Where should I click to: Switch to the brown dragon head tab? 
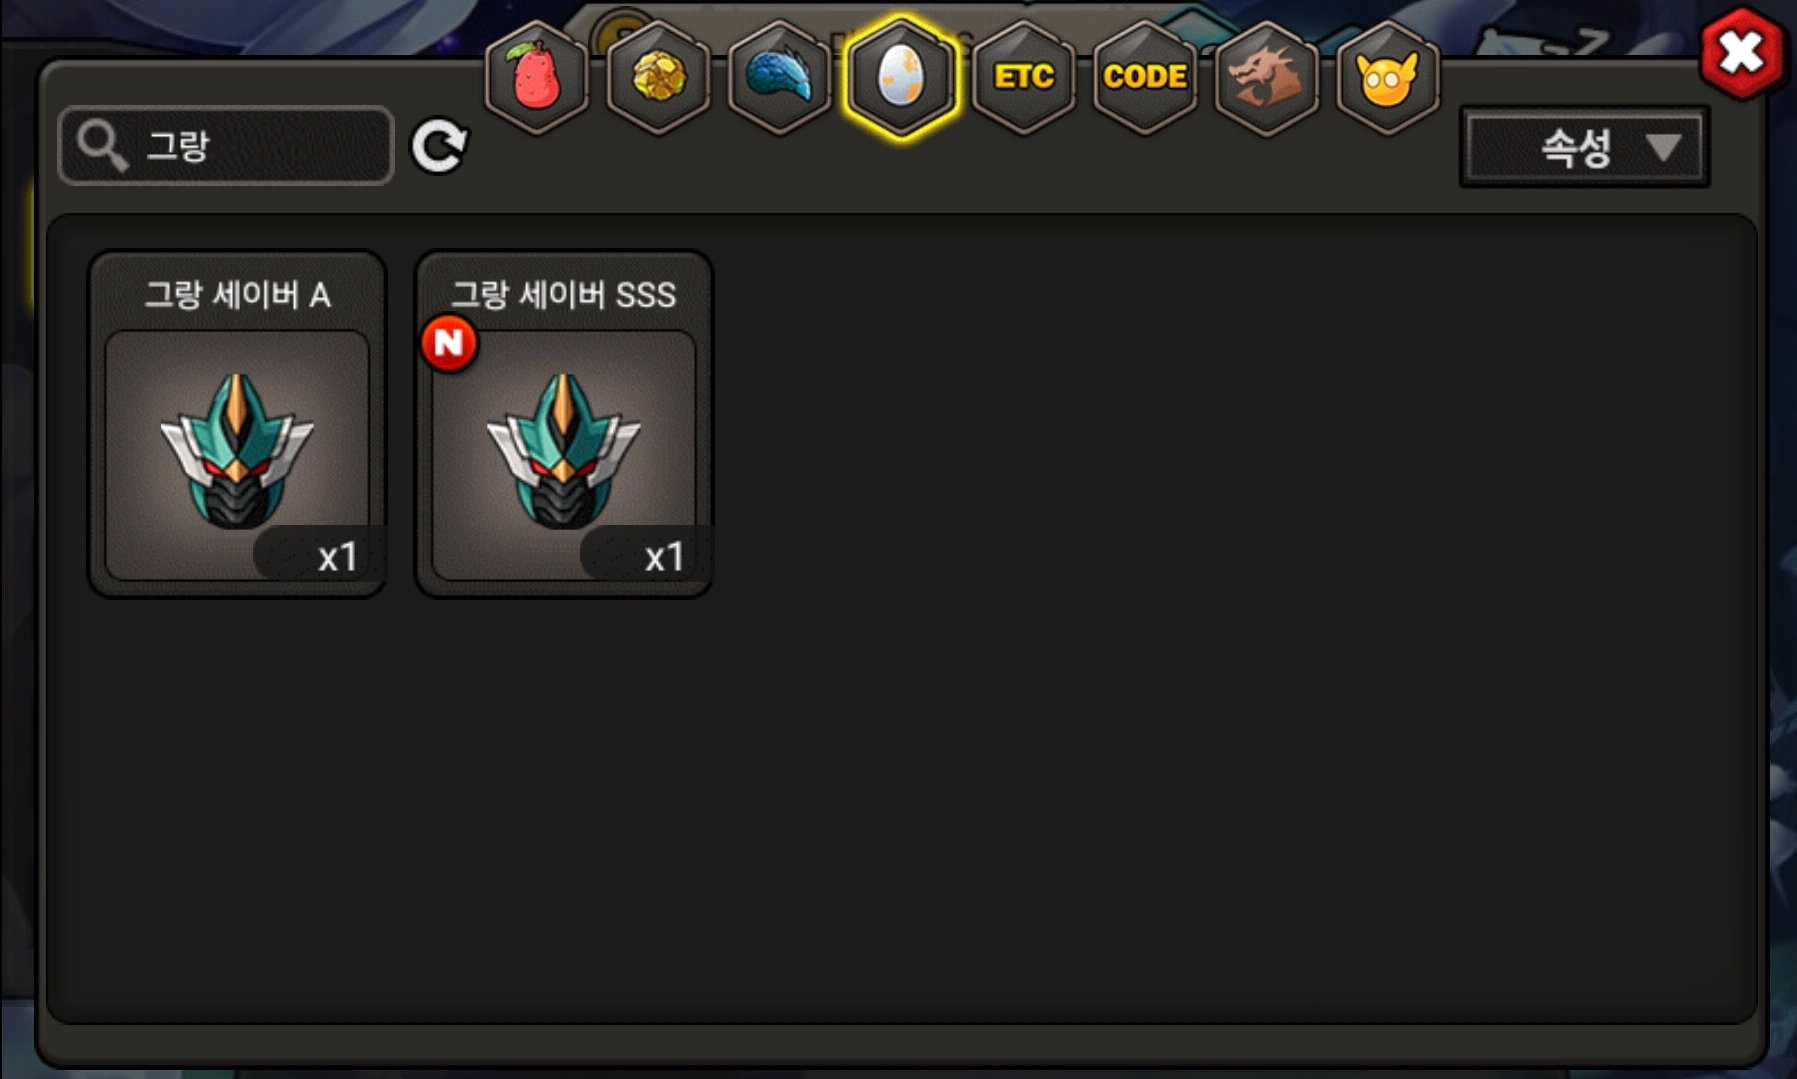coord(1266,77)
